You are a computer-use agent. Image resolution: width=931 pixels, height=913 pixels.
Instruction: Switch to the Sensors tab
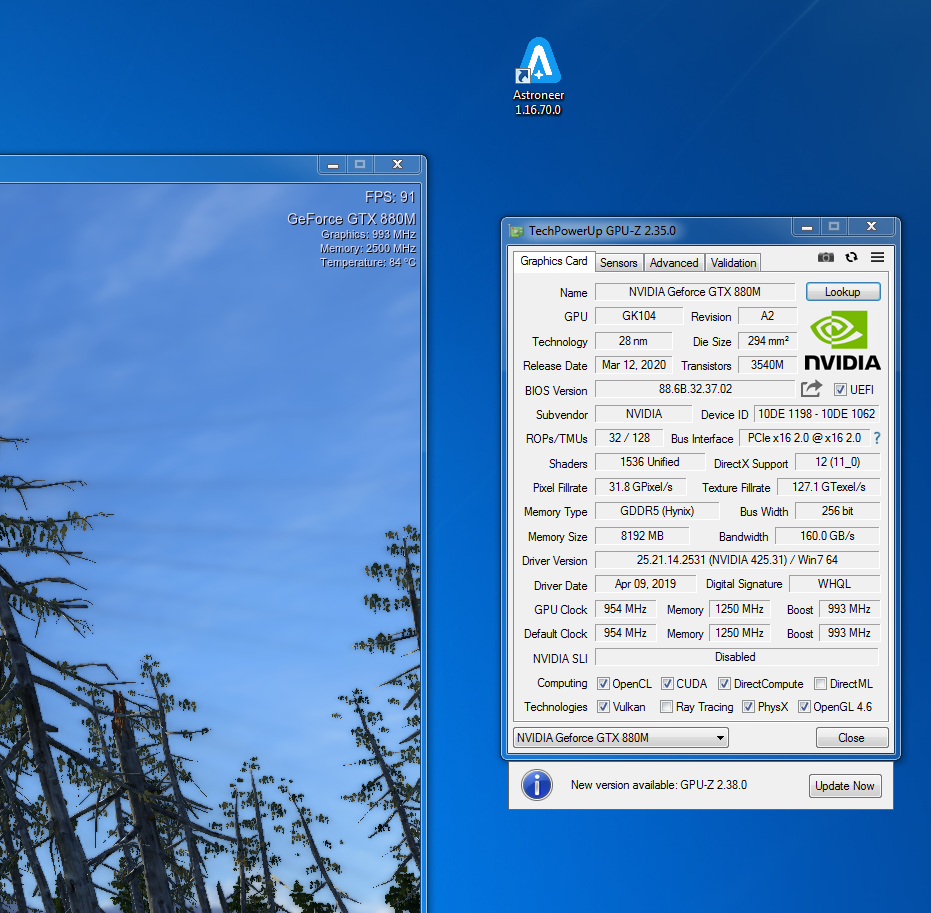pyautogui.click(x=619, y=262)
